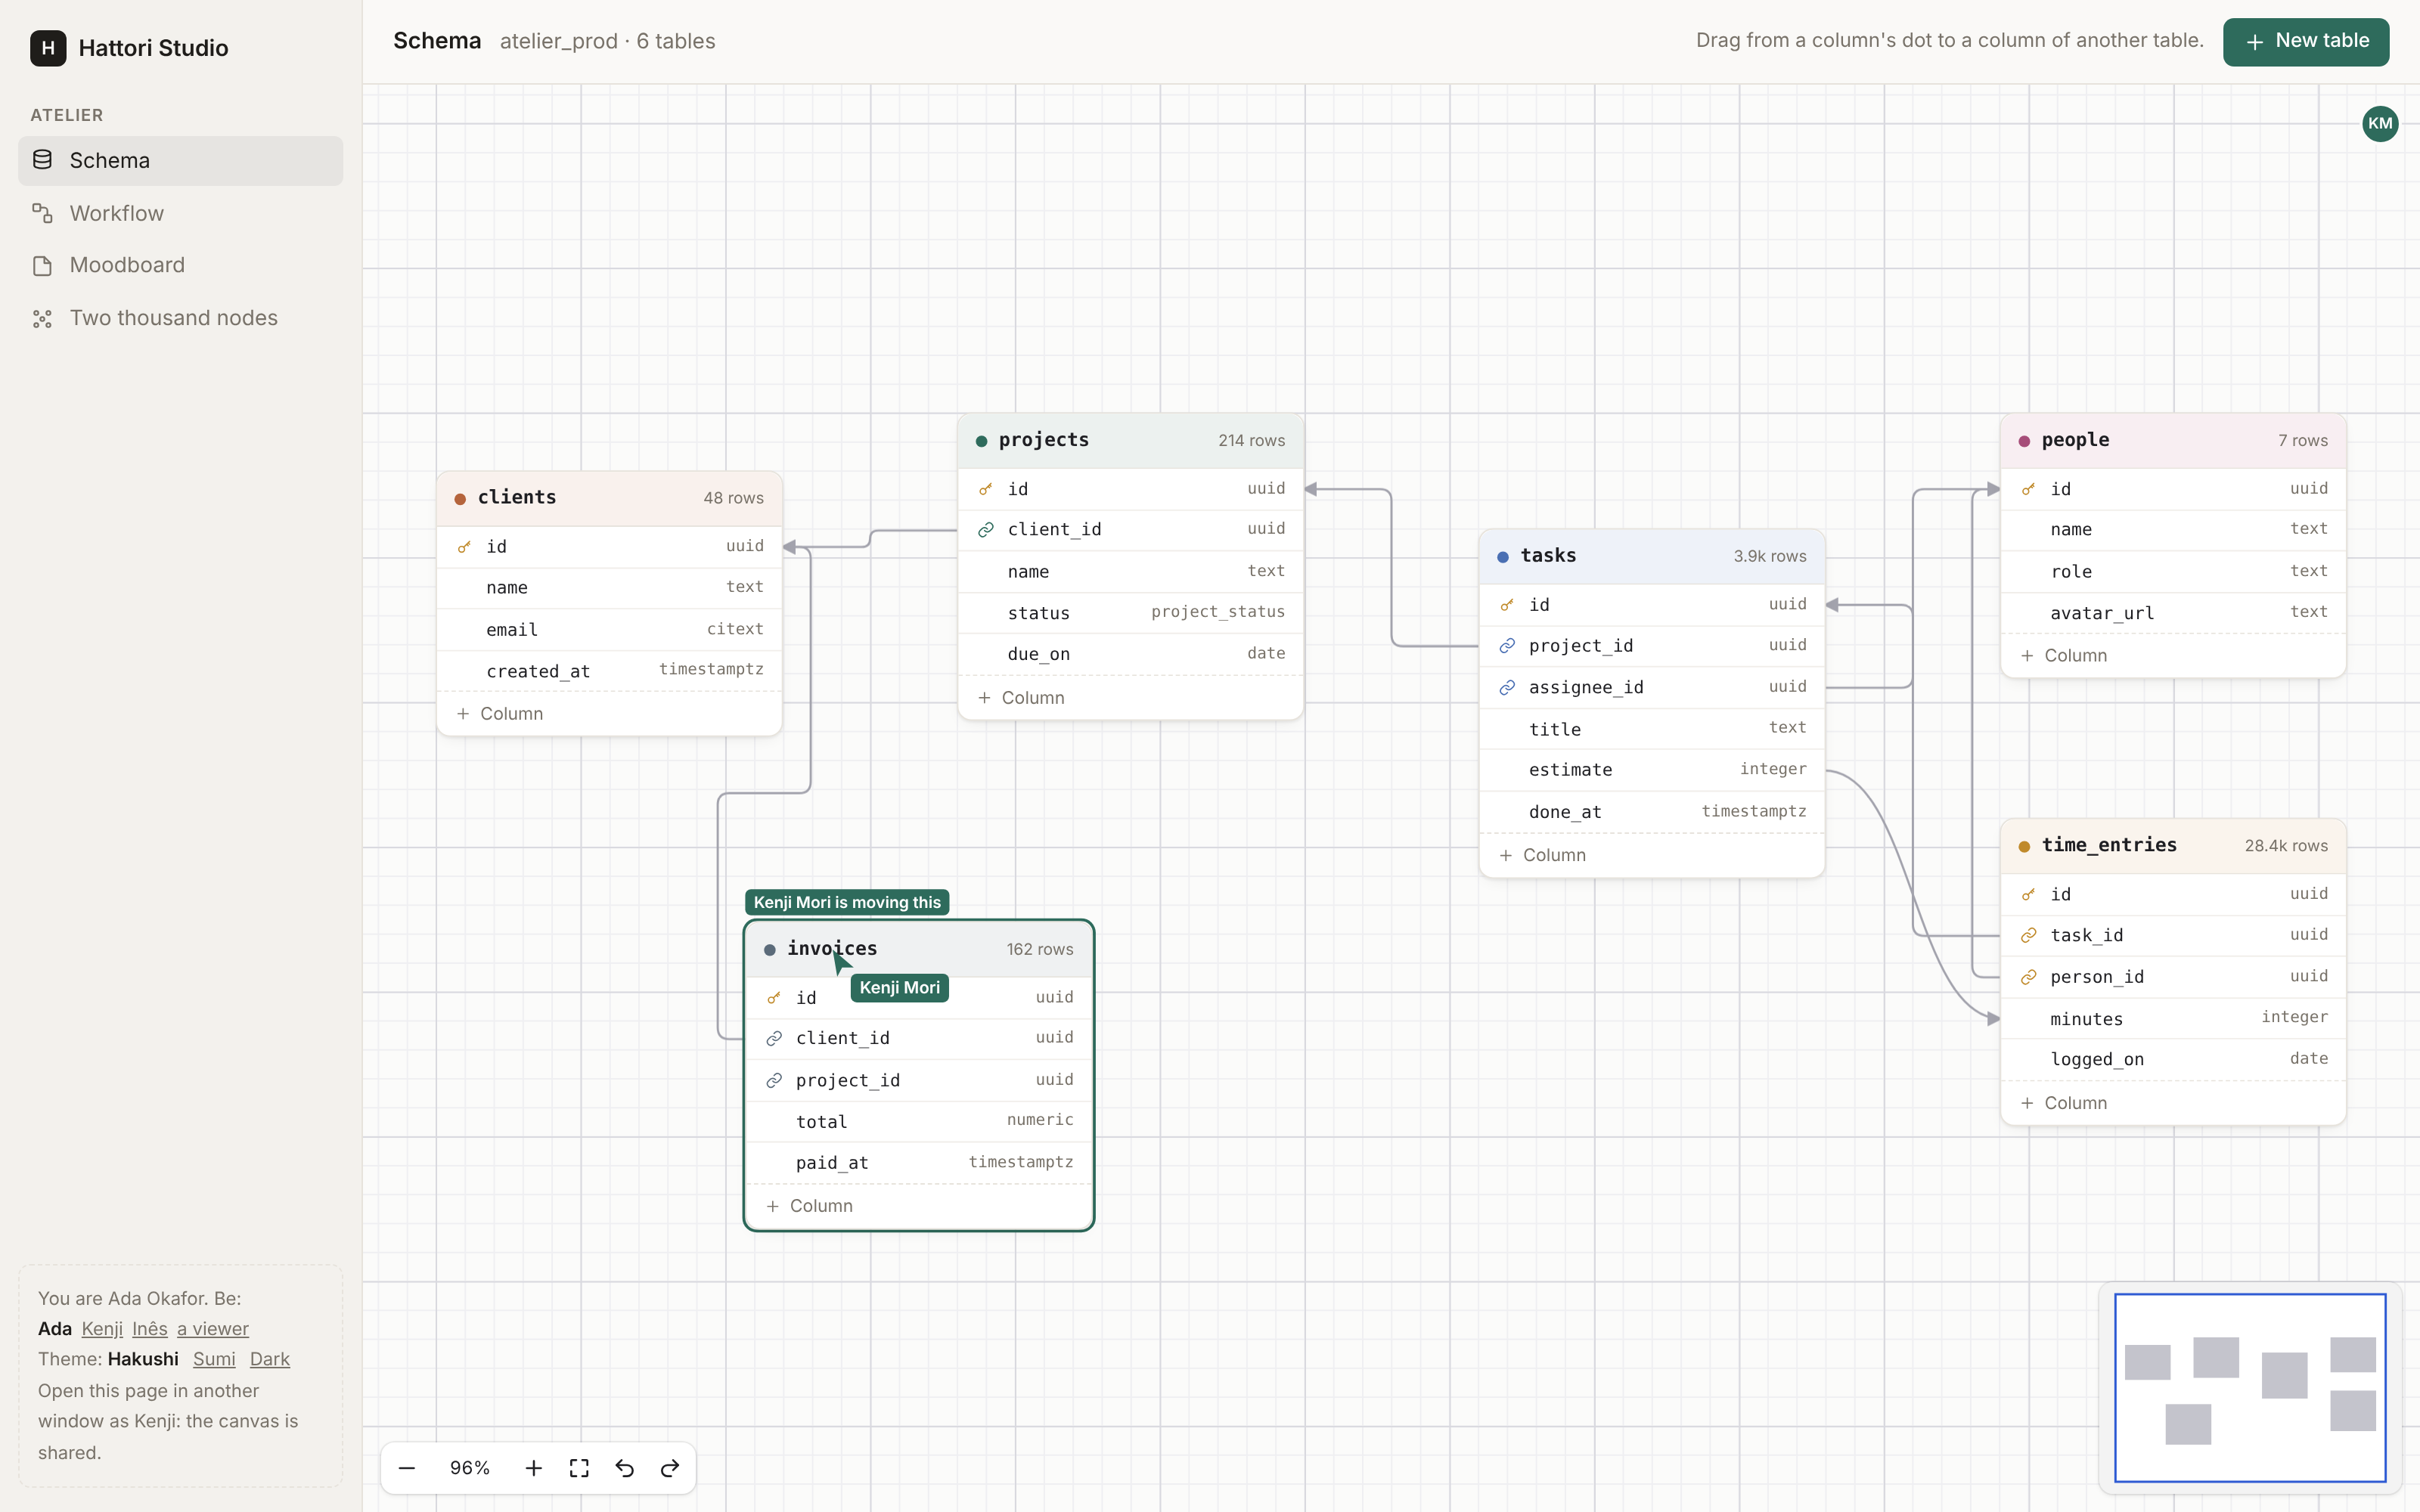
Task: Select the Sumi theme
Action: pyautogui.click(x=214, y=1359)
